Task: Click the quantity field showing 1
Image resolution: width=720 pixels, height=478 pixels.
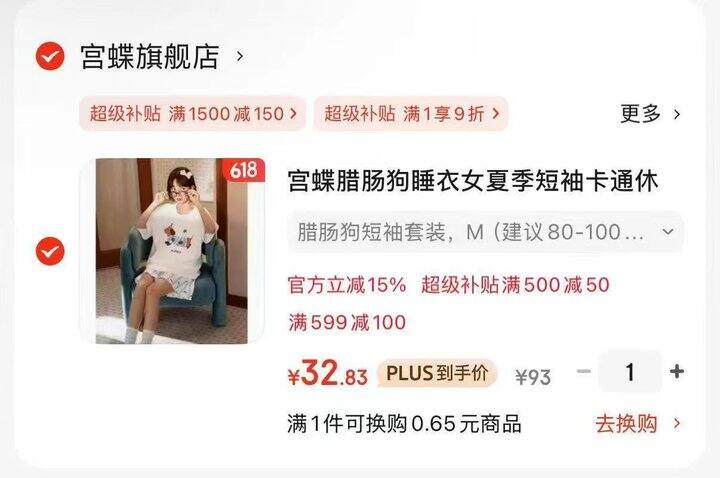Action: pyautogui.click(x=630, y=371)
